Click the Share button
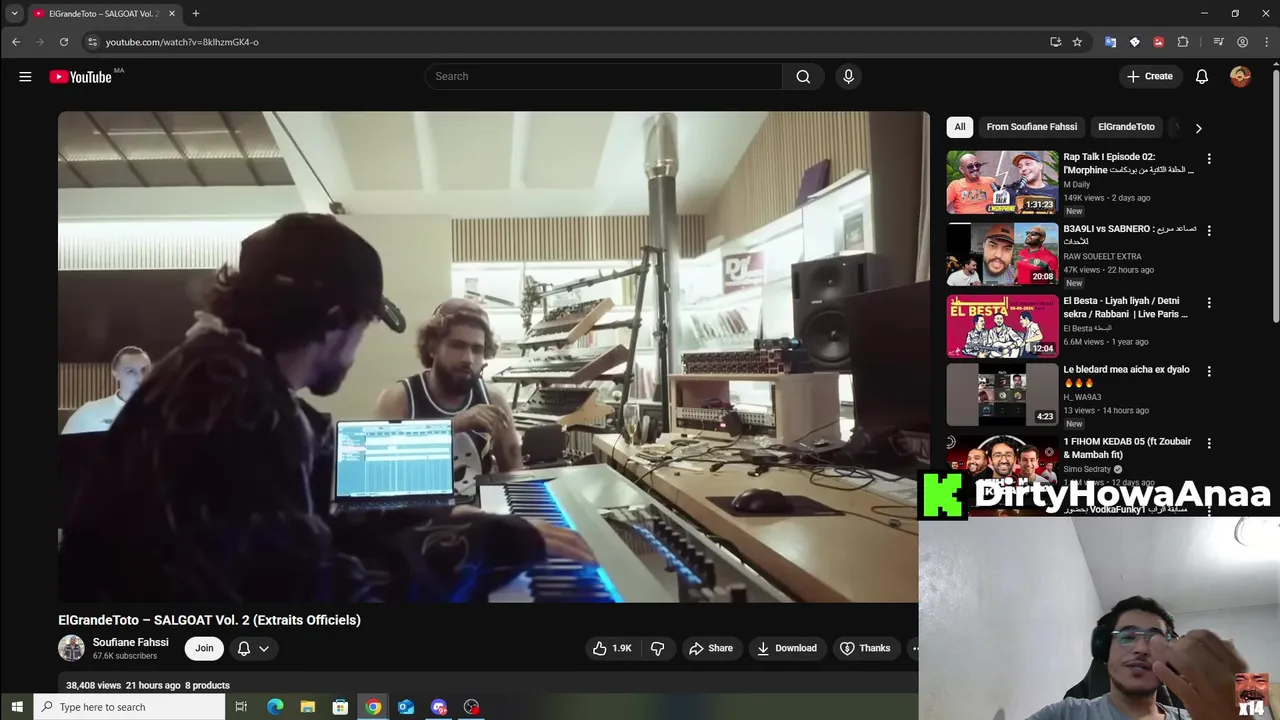This screenshot has width=1280, height=720. pos(710,648)
